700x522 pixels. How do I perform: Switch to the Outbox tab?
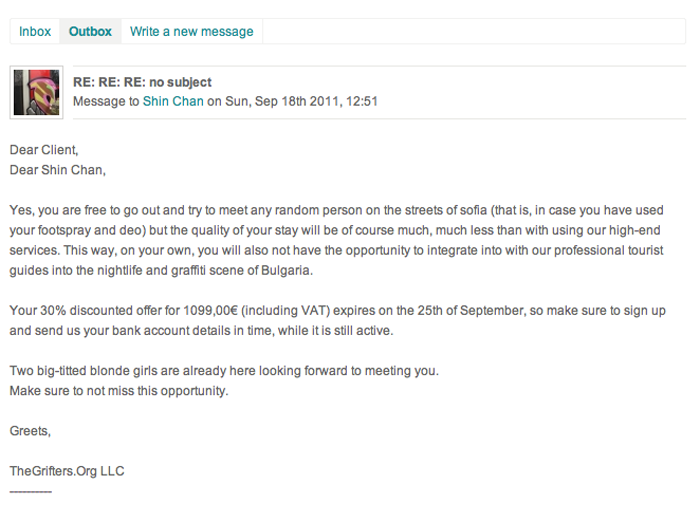pyautogui.click(x=90, y=31)
